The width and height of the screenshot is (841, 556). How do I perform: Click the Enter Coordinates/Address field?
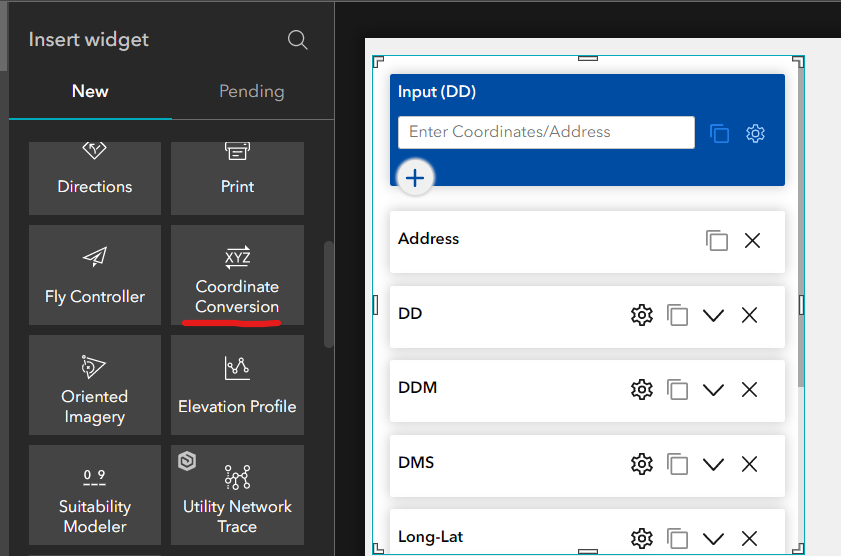[546, 132]
